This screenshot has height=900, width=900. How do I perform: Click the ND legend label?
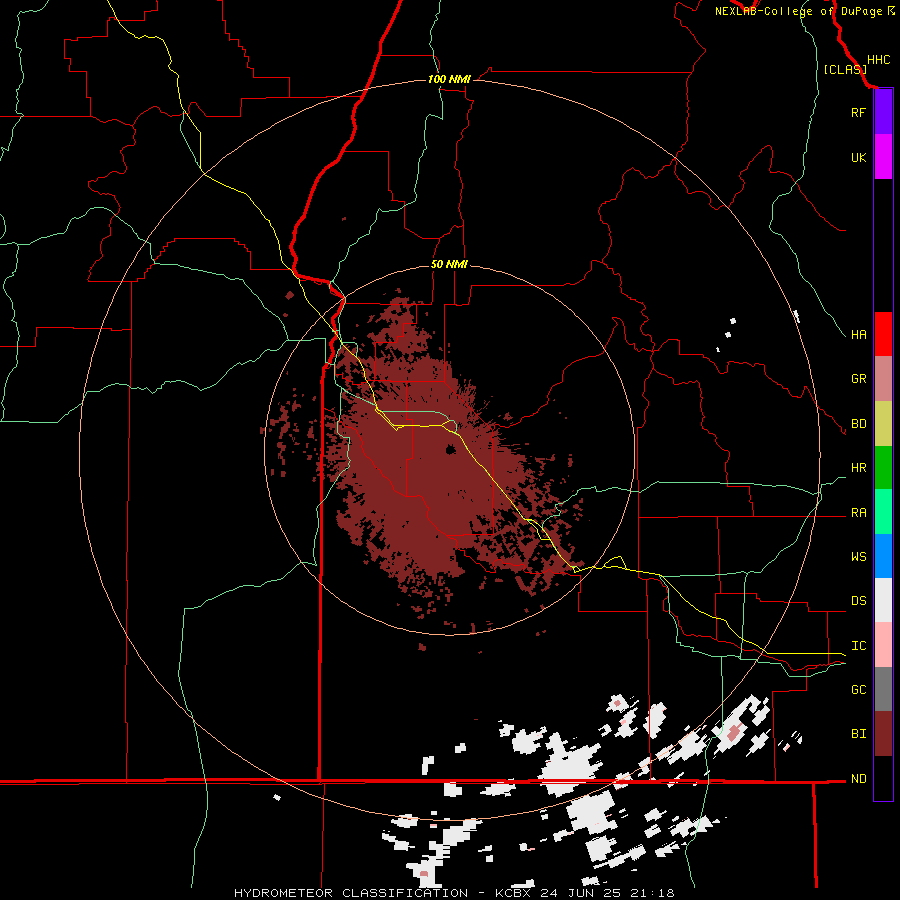pyautogui.click(x=858, y=779)
